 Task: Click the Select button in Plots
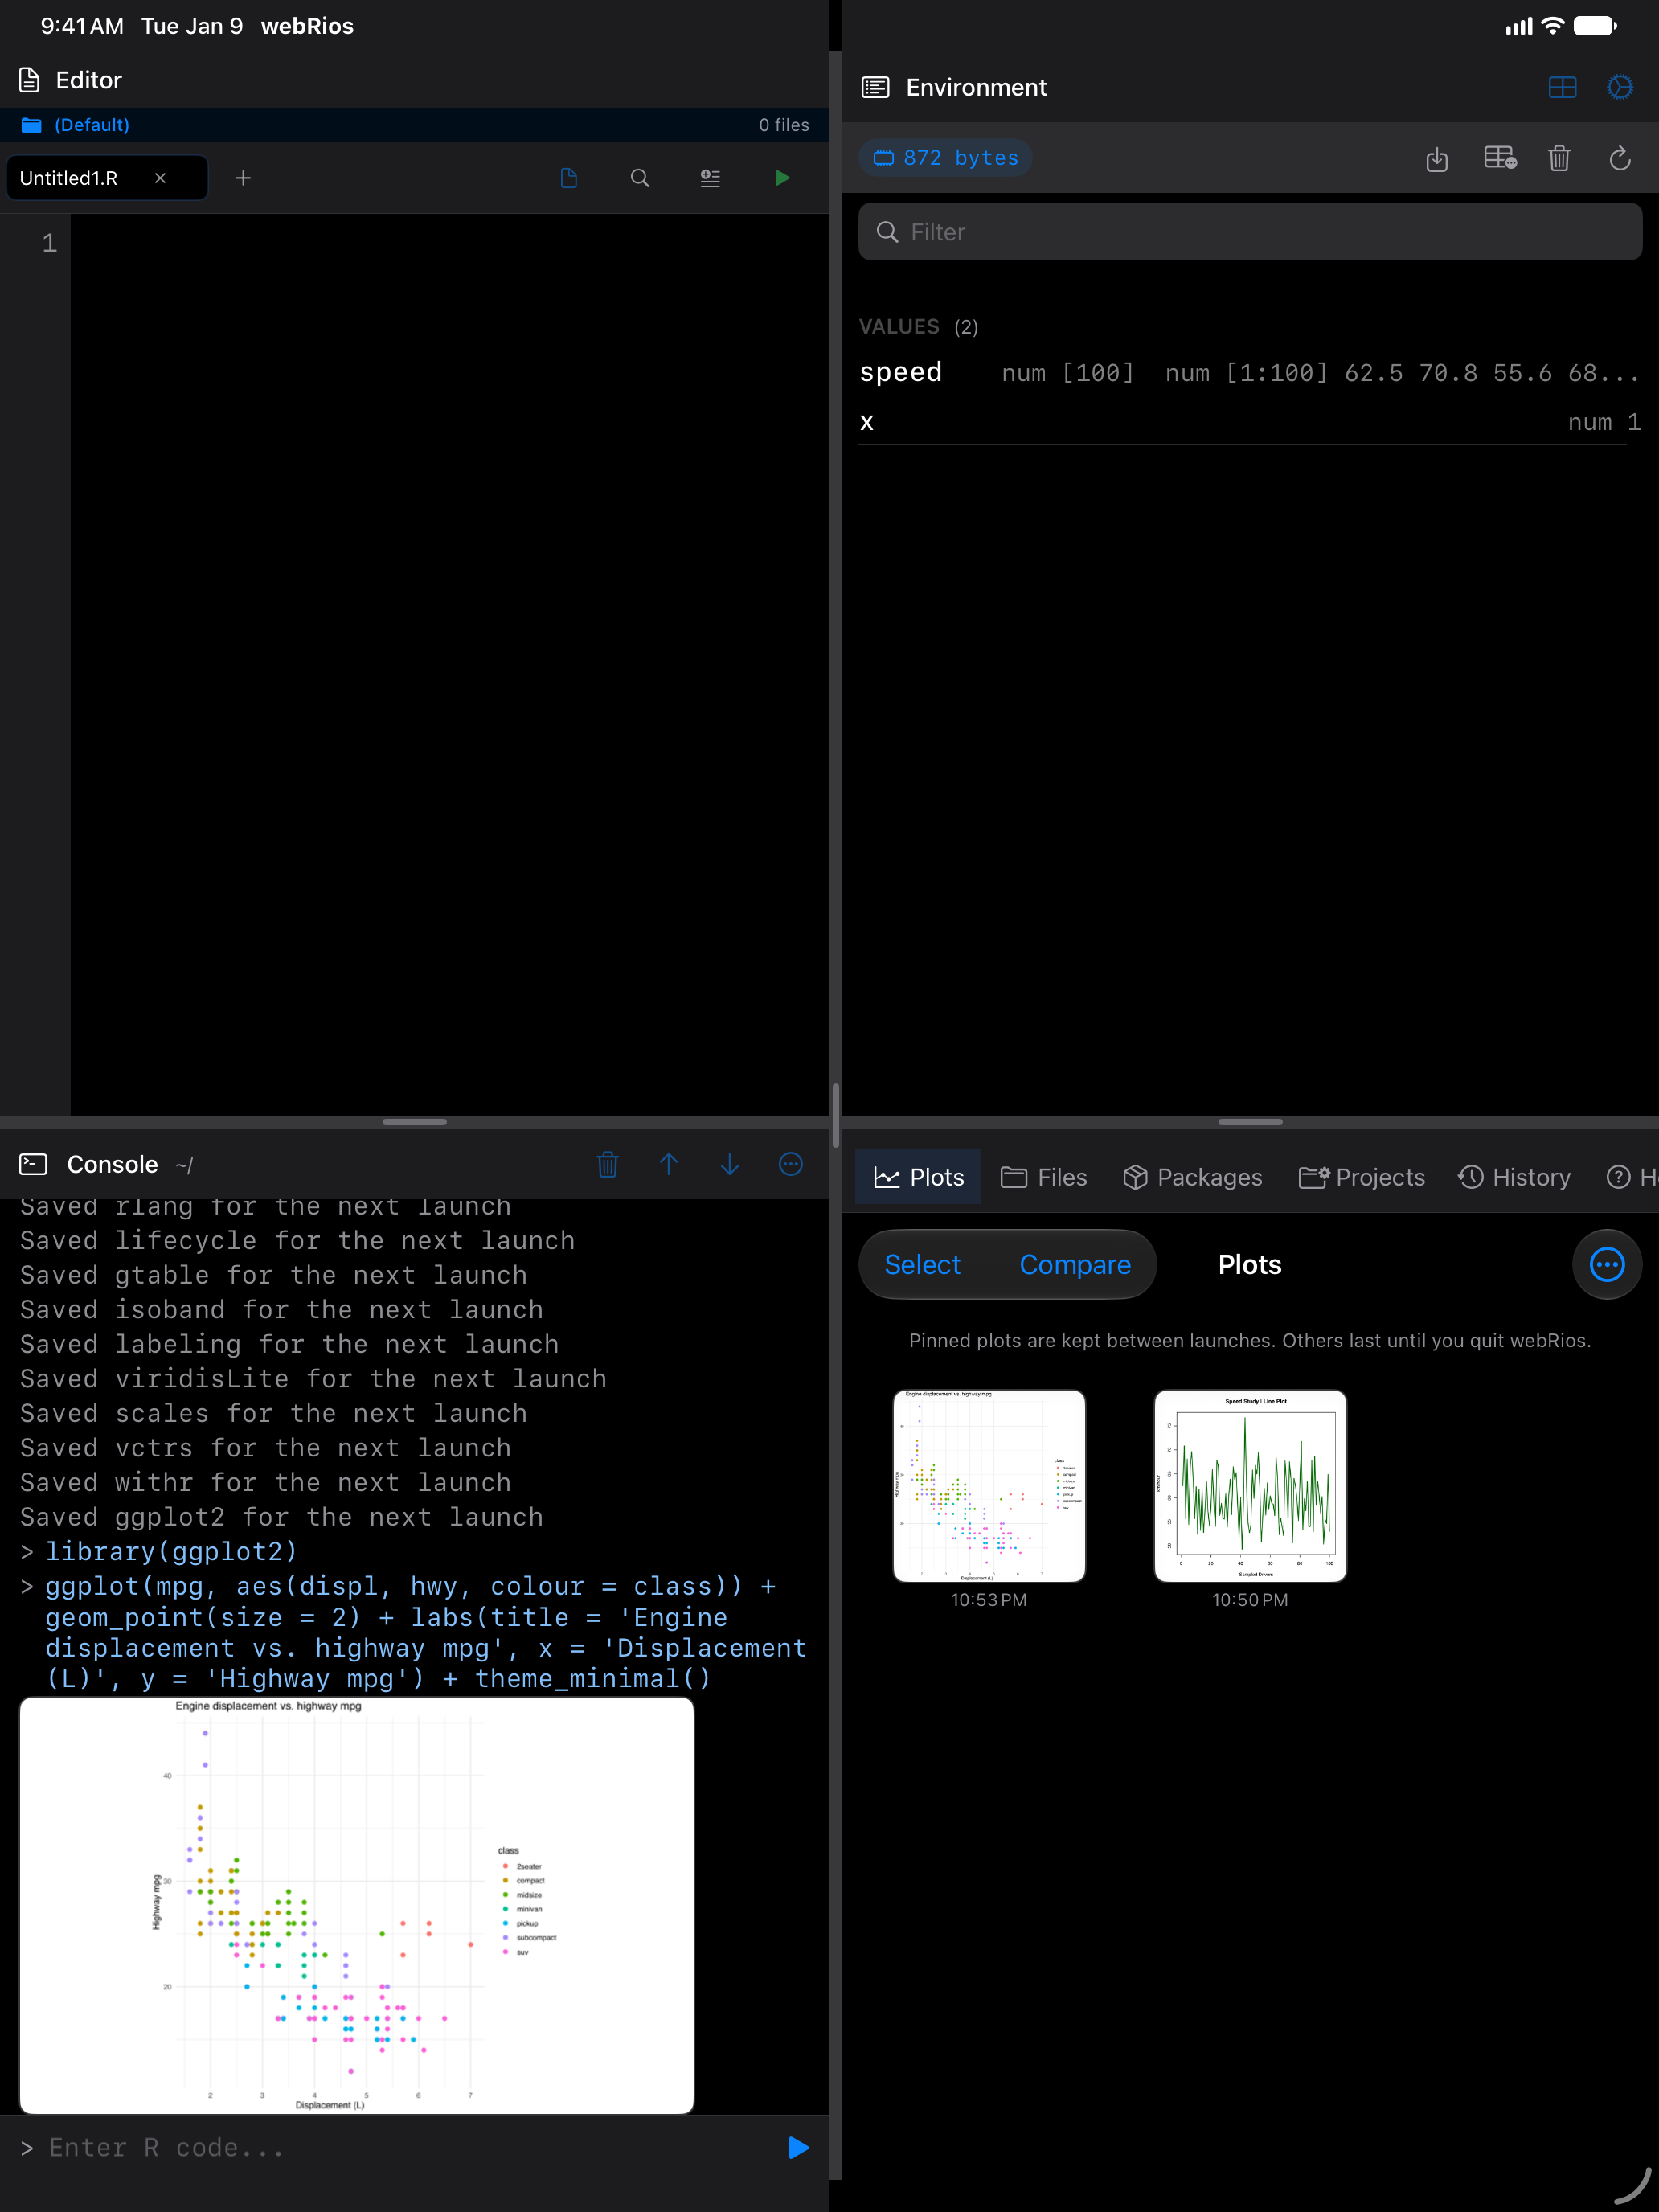click(x=922, y=1265)
